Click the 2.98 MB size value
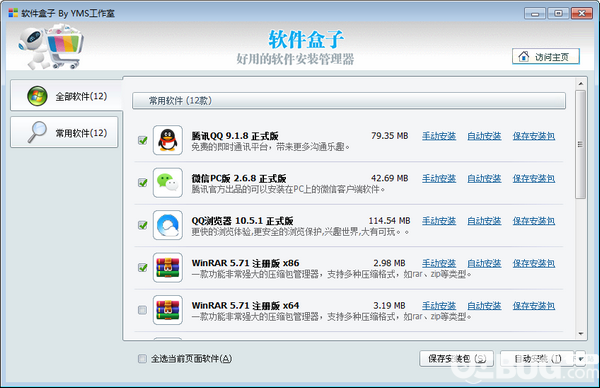 click(389, 263)
